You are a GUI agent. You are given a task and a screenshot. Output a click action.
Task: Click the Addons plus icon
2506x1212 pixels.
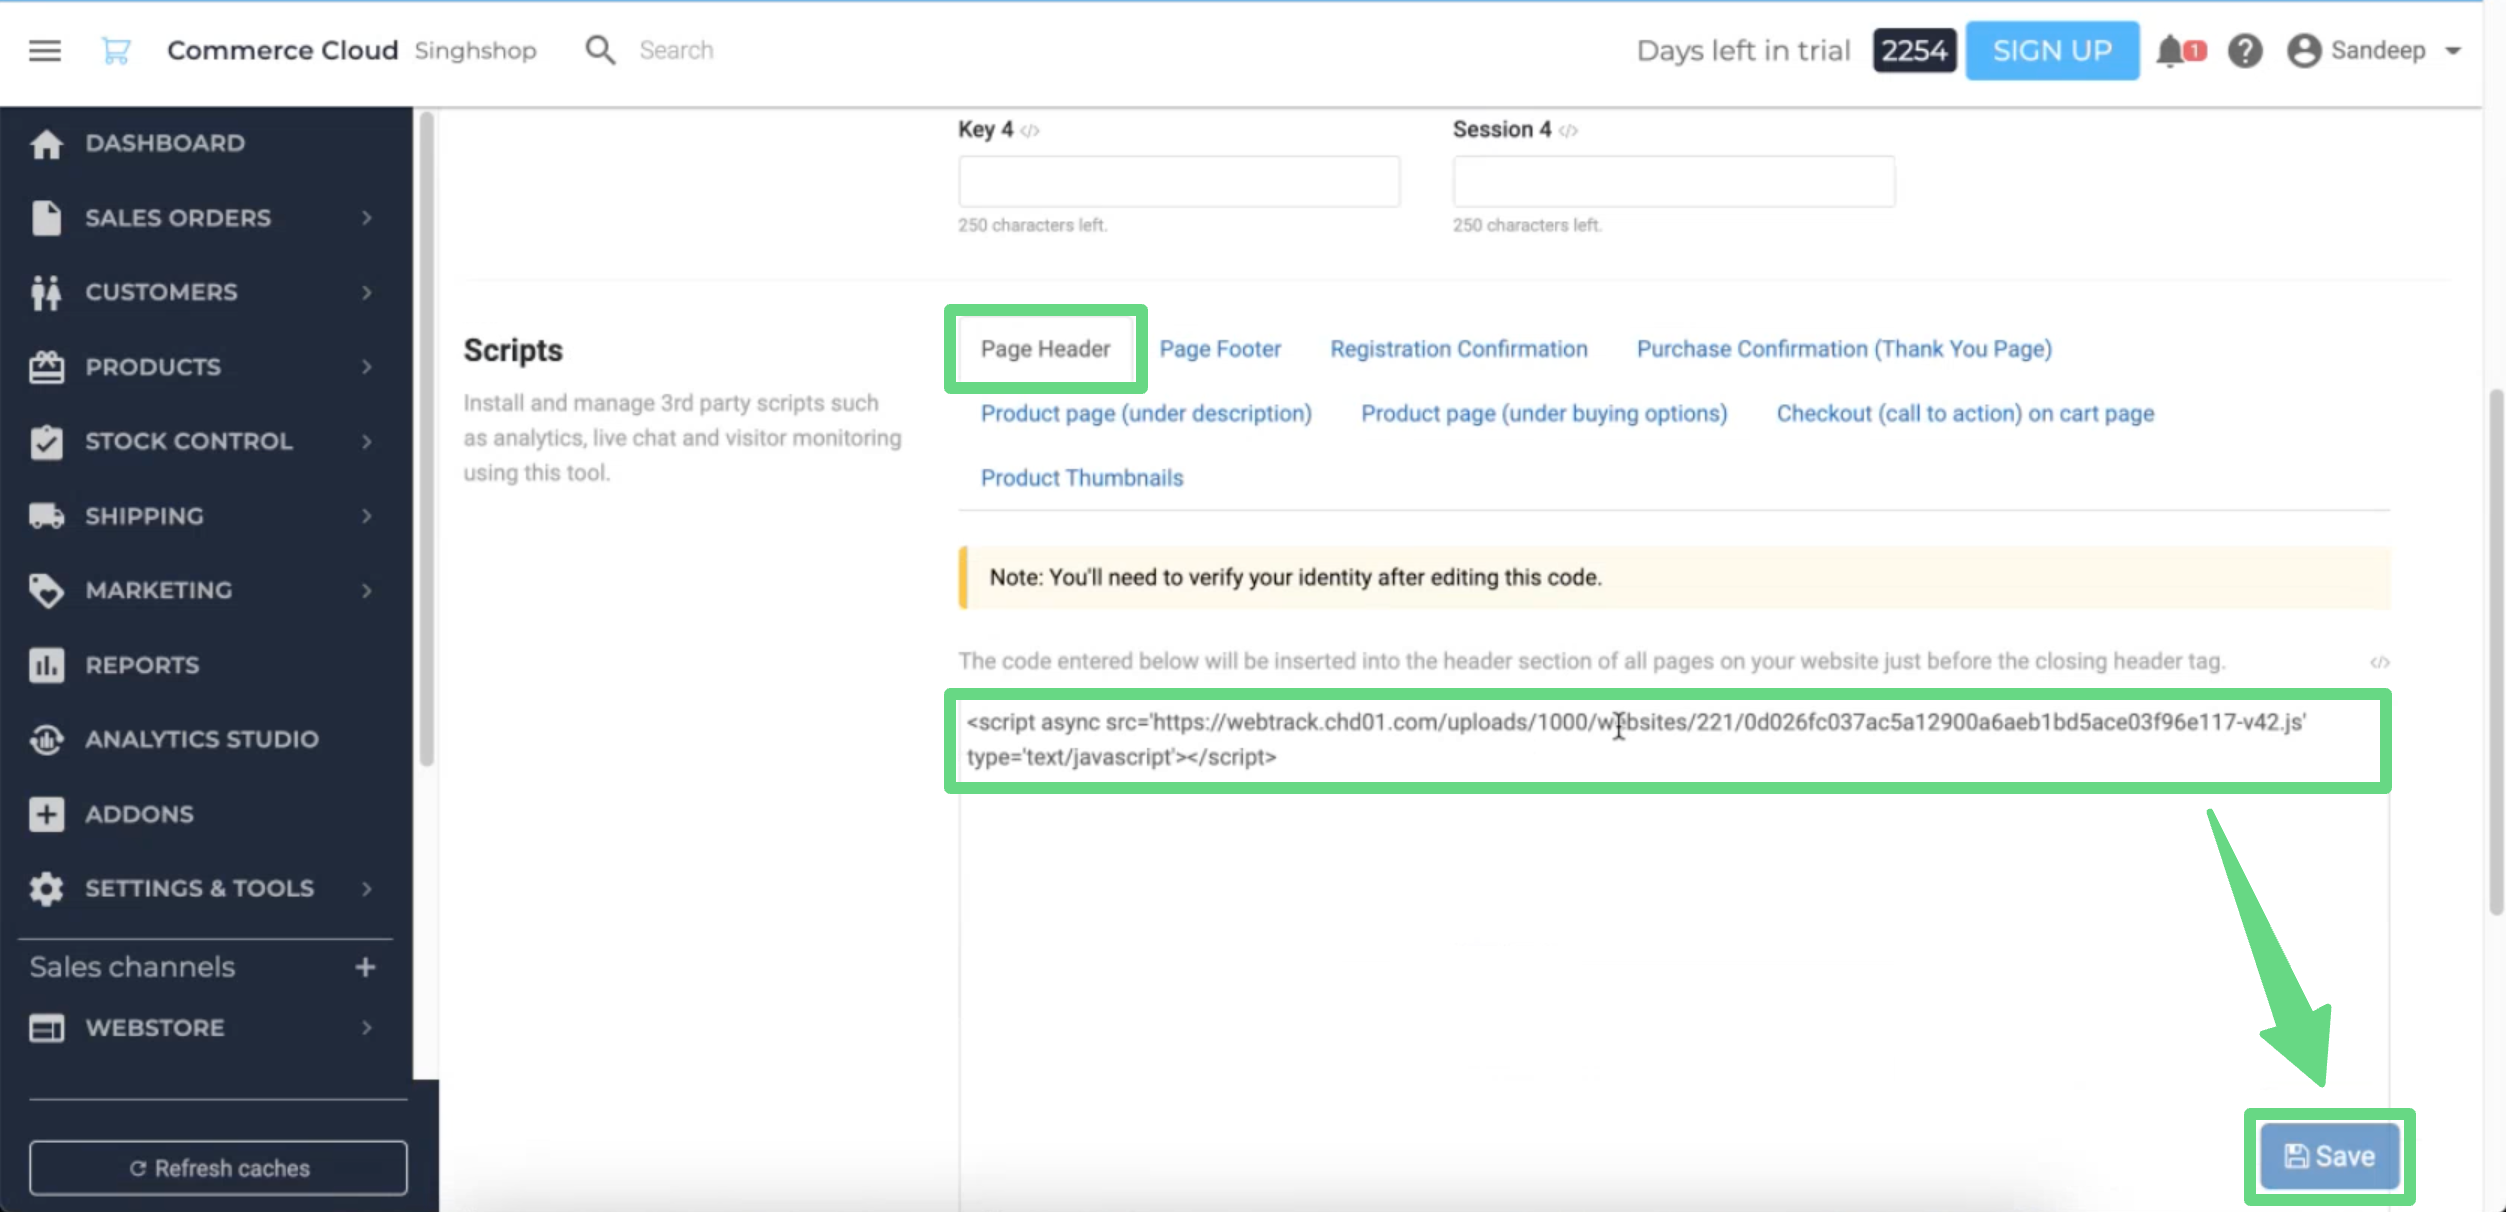[x=46, y=814]
